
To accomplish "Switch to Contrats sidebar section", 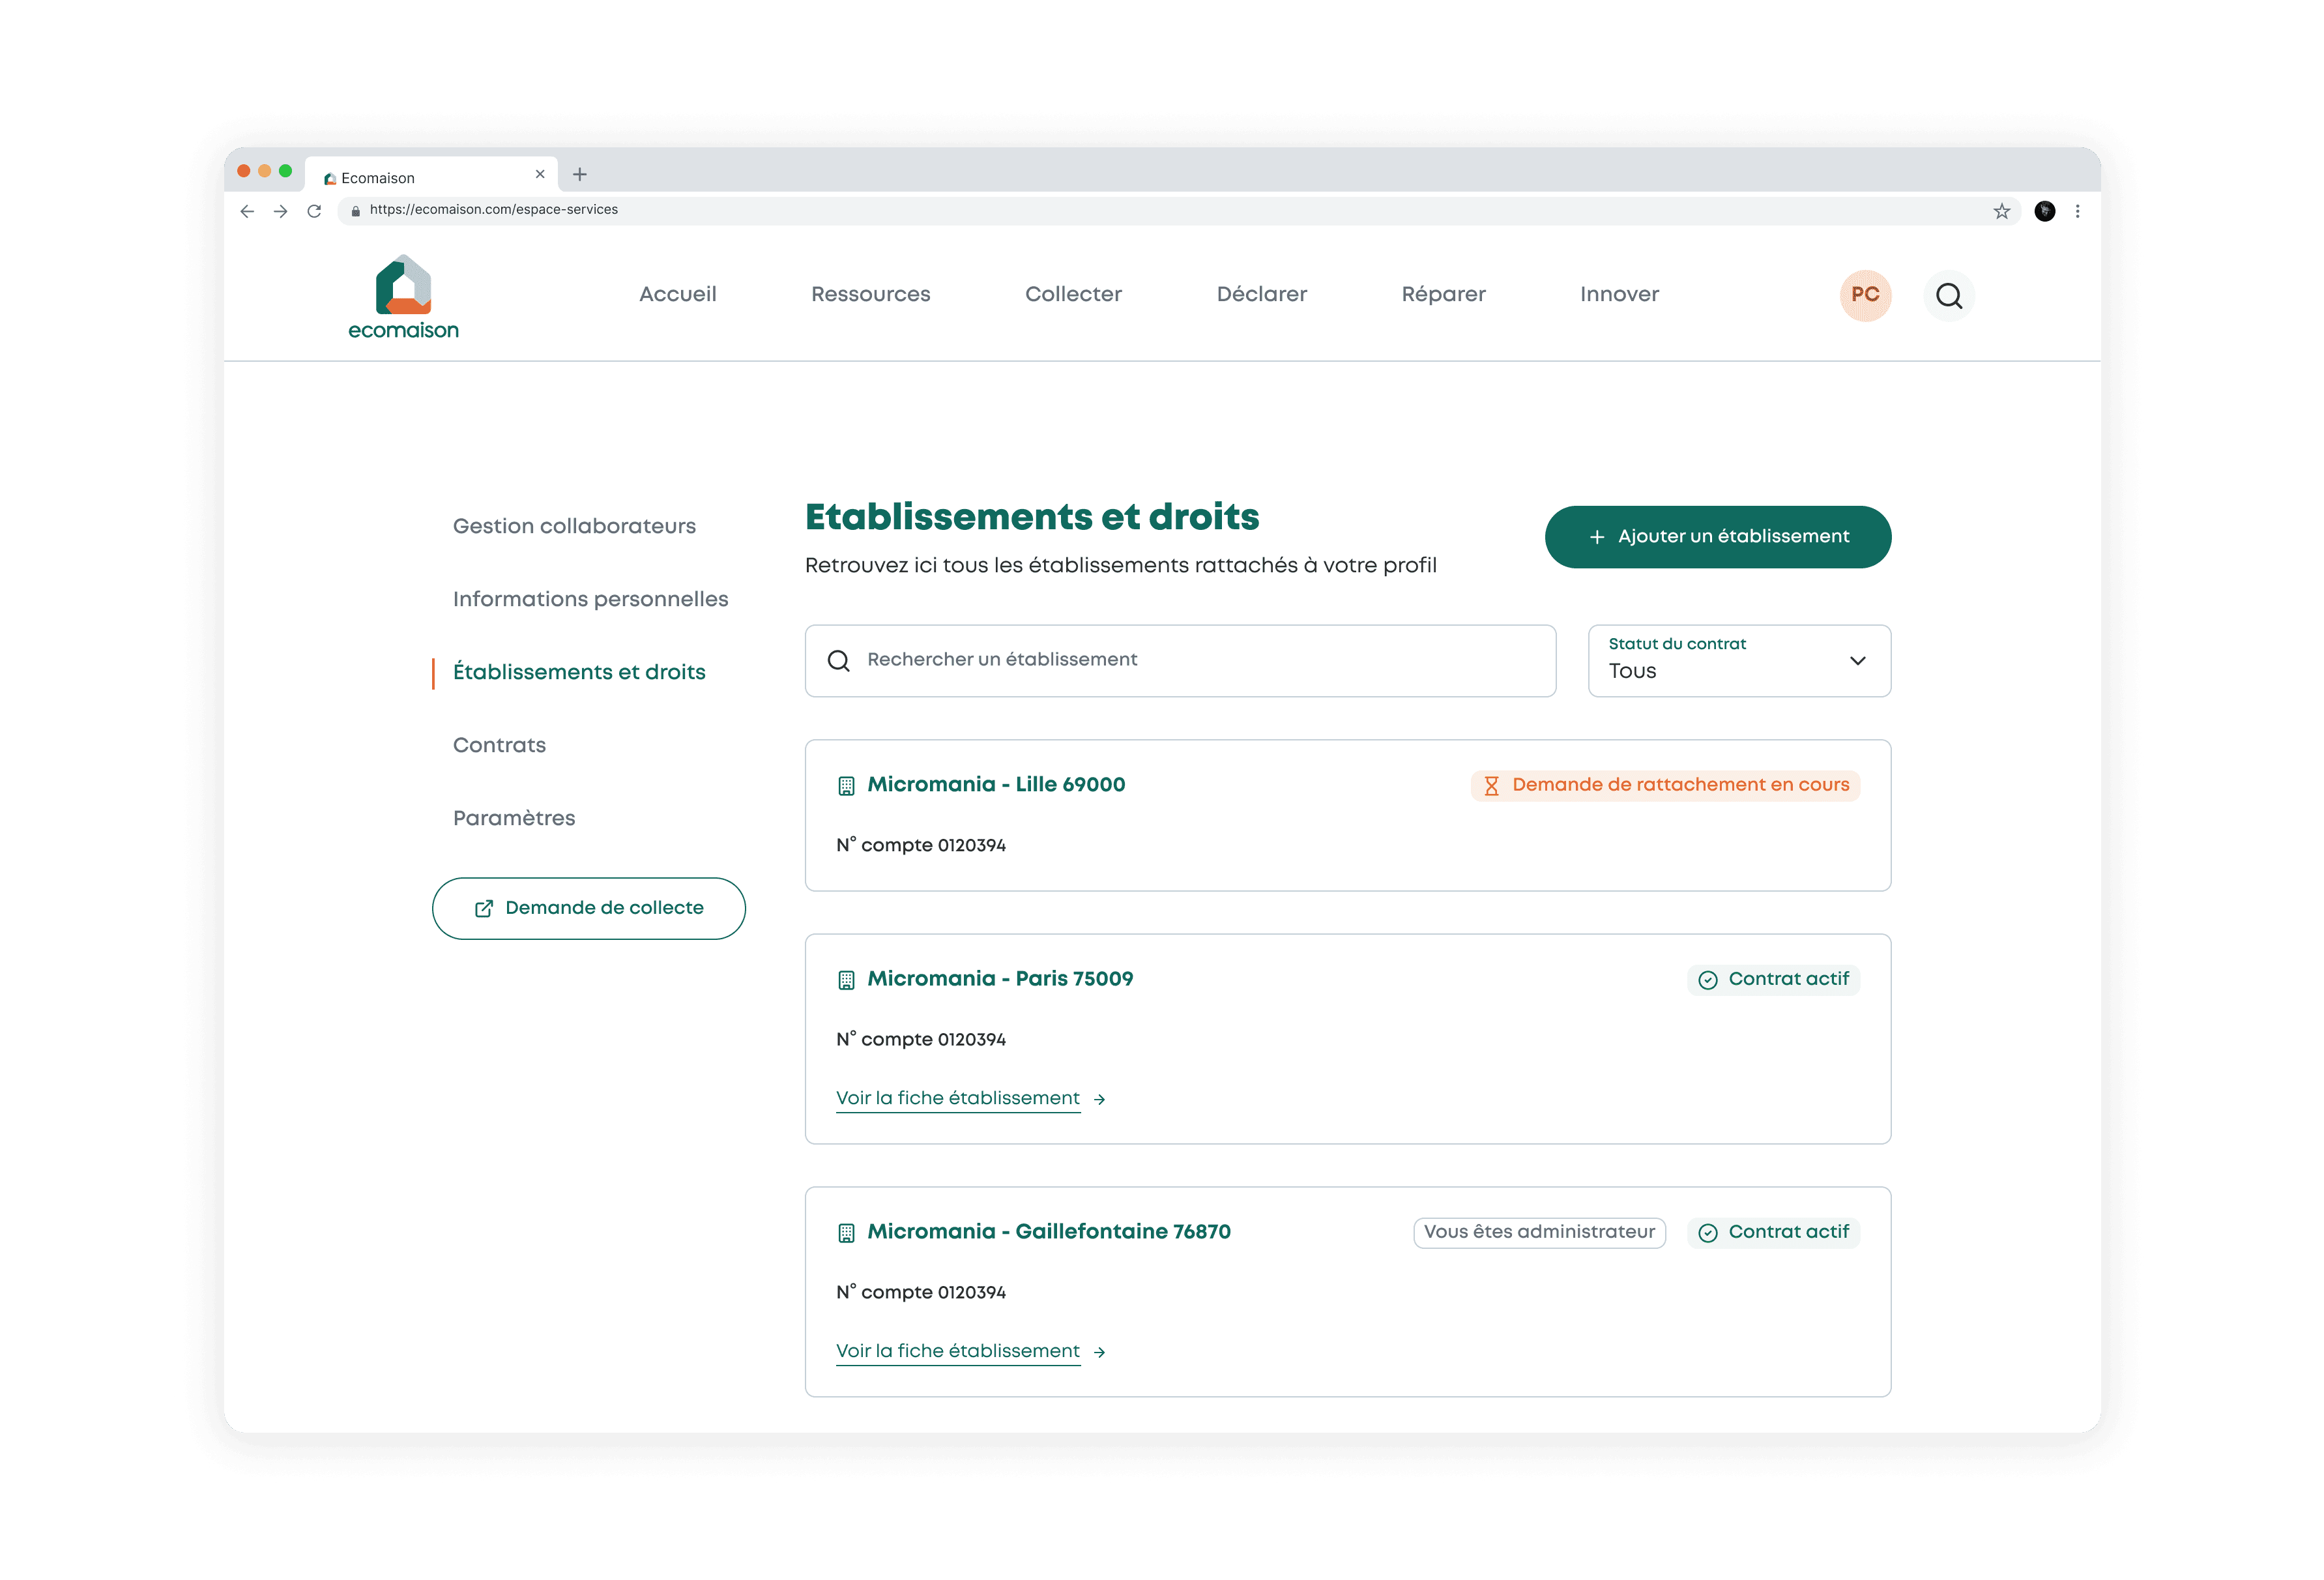I will (x=499, y=745).
